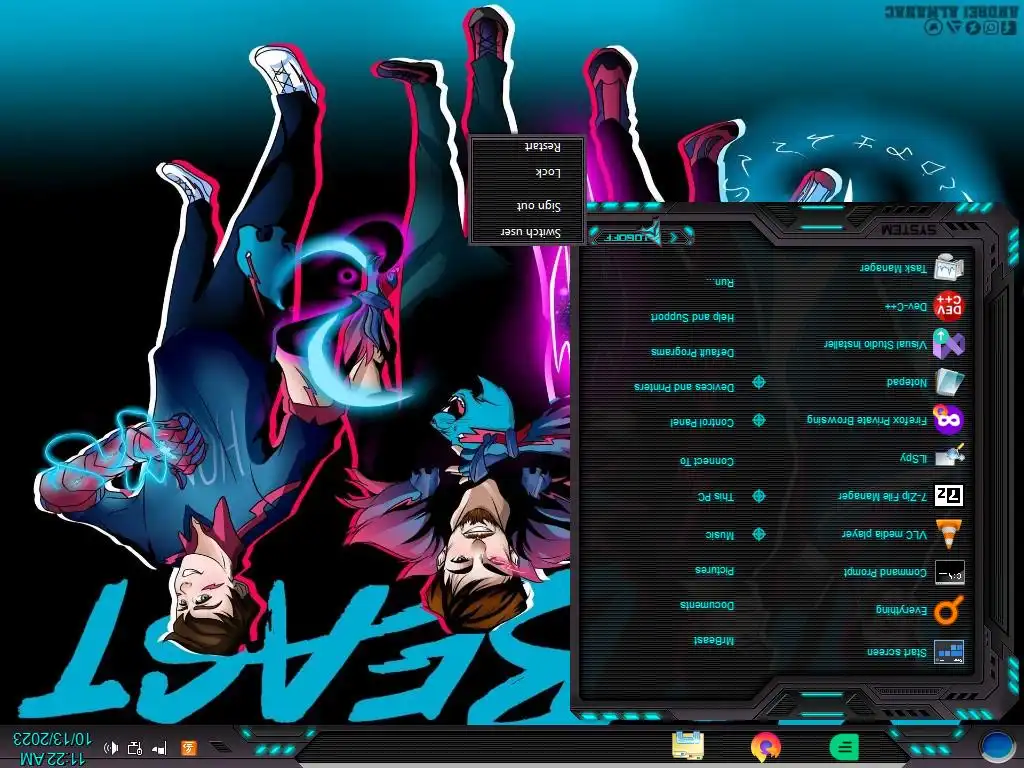Open the Visual Studio Installer icon
This screenshot has width=1024, height=768.
pos(948,344)
